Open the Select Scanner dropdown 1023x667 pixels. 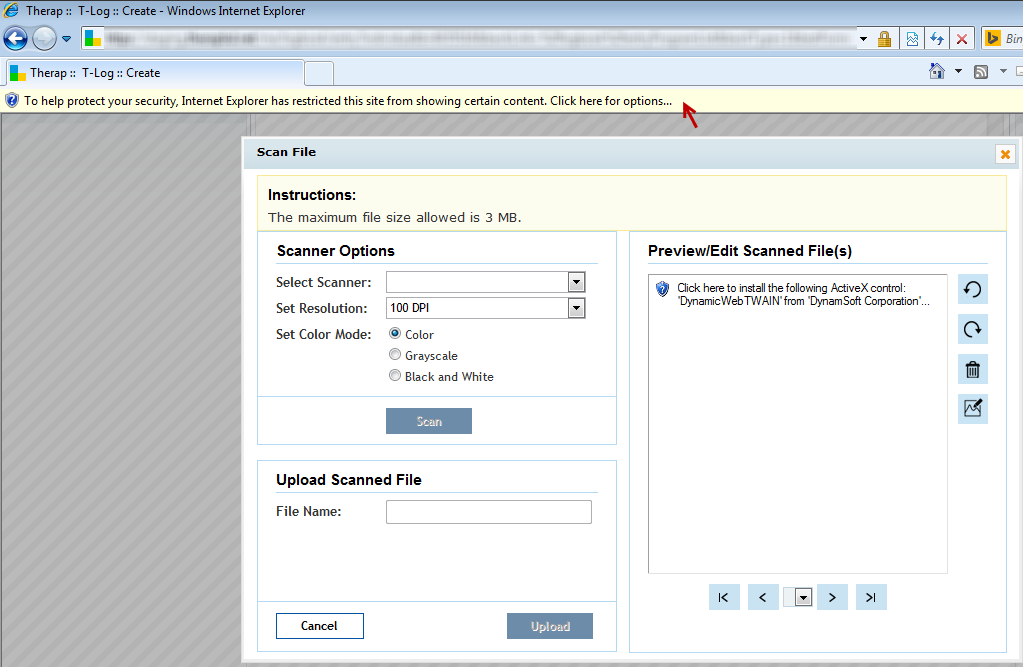(x=576, y=282)
